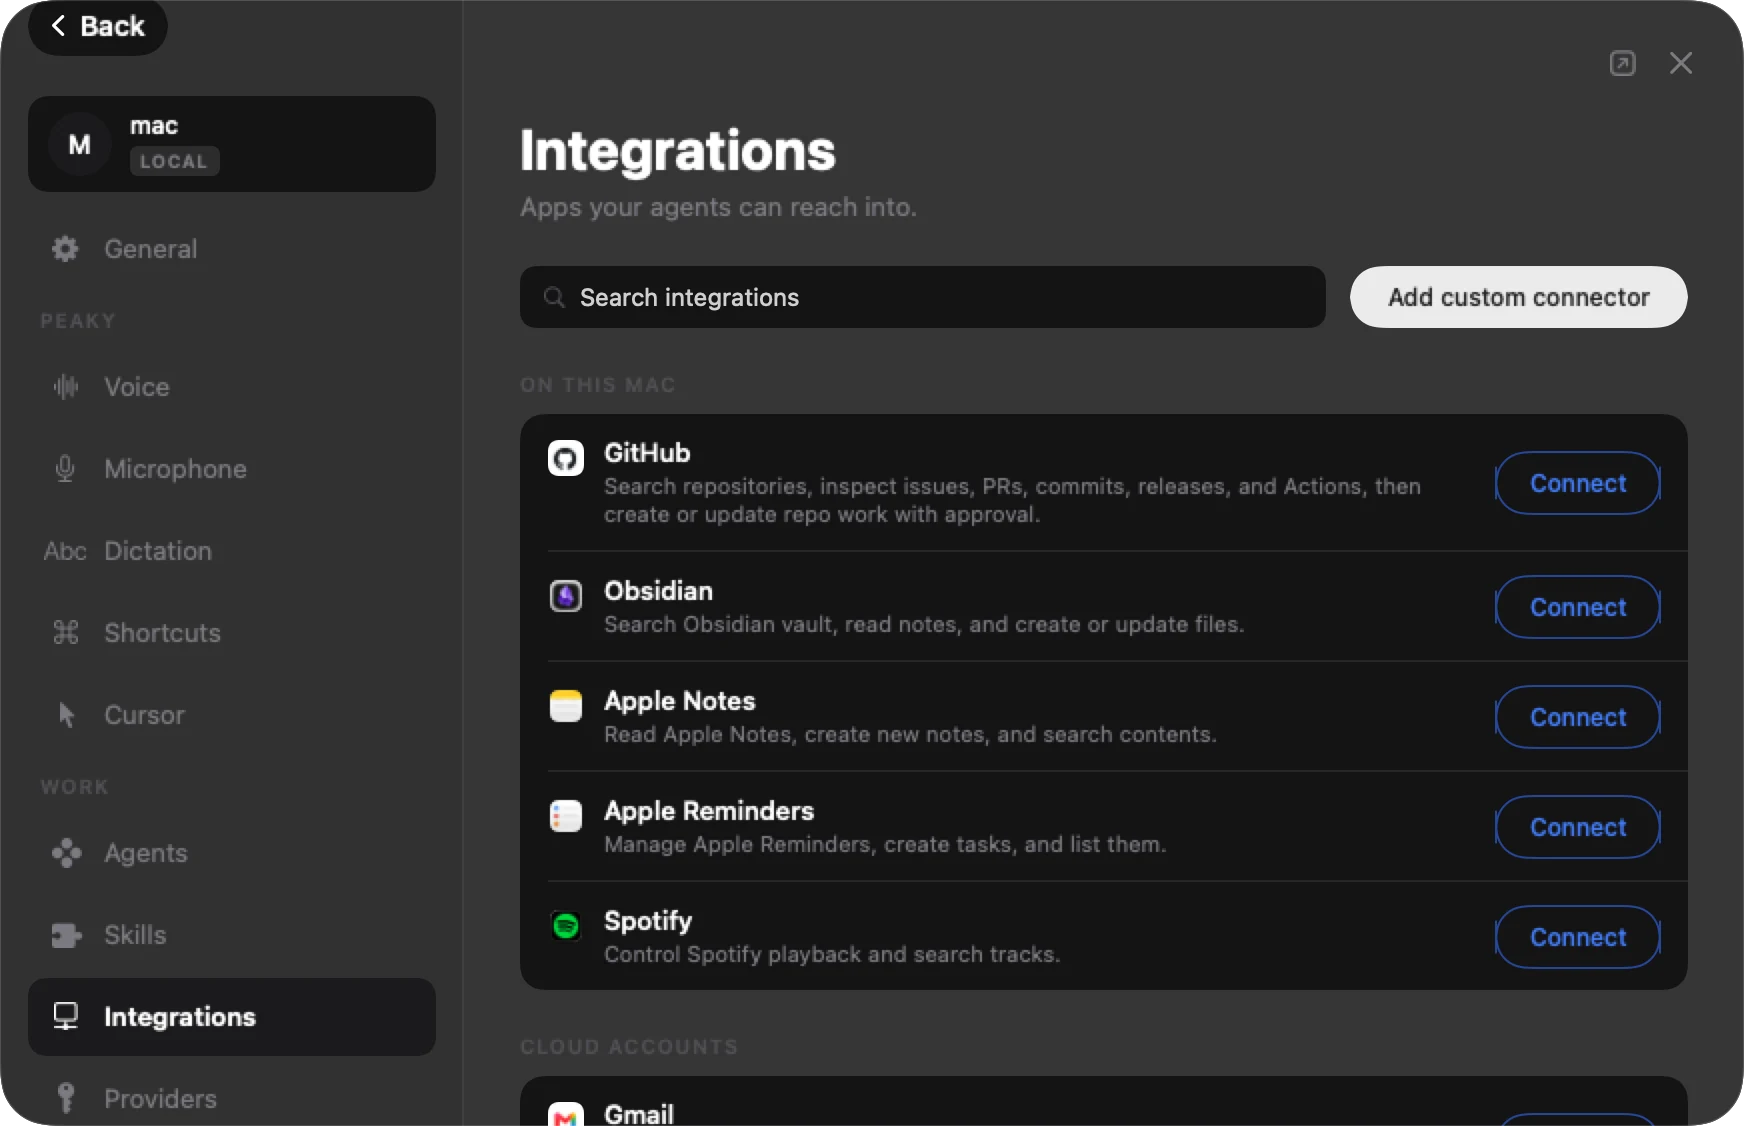Click 'Manage Apple Reminders' description
Screen dimensions: 1744x1126
click(x=885, y=844)
